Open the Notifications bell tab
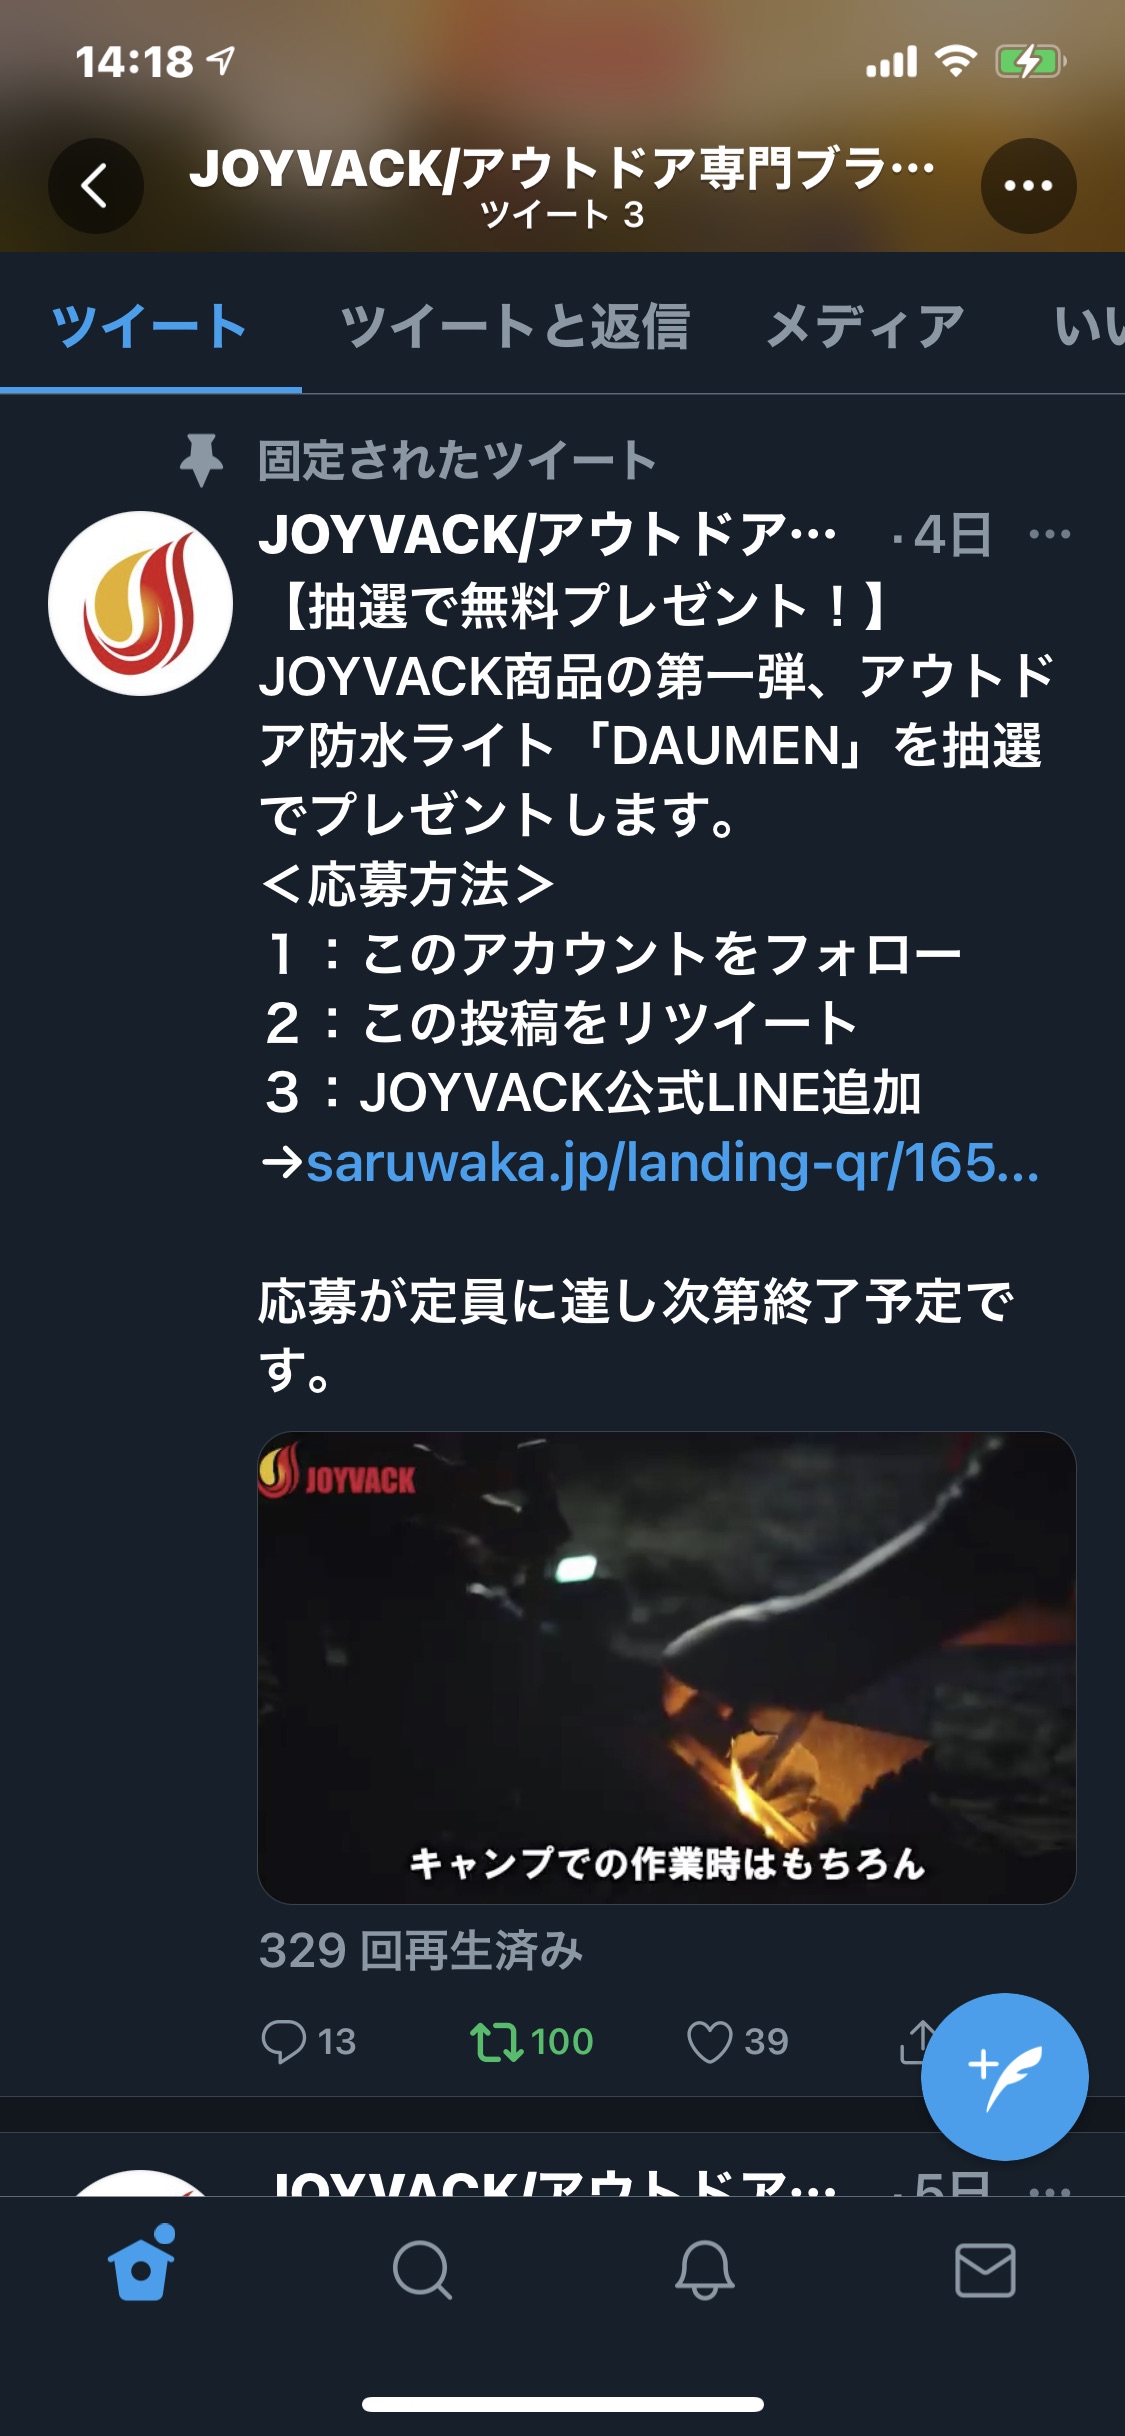1125x2436 pixels. 704,2270
